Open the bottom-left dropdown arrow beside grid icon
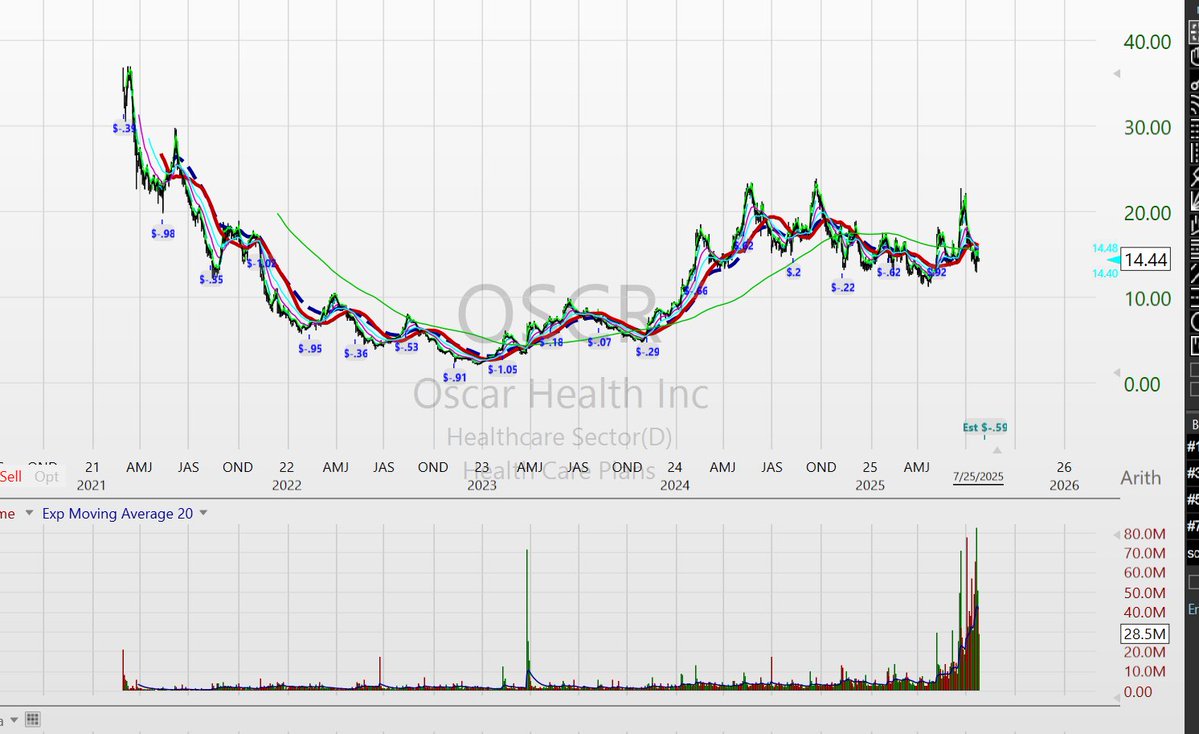The height and width of the screenshot is (734, 1199). pos(14,720)
